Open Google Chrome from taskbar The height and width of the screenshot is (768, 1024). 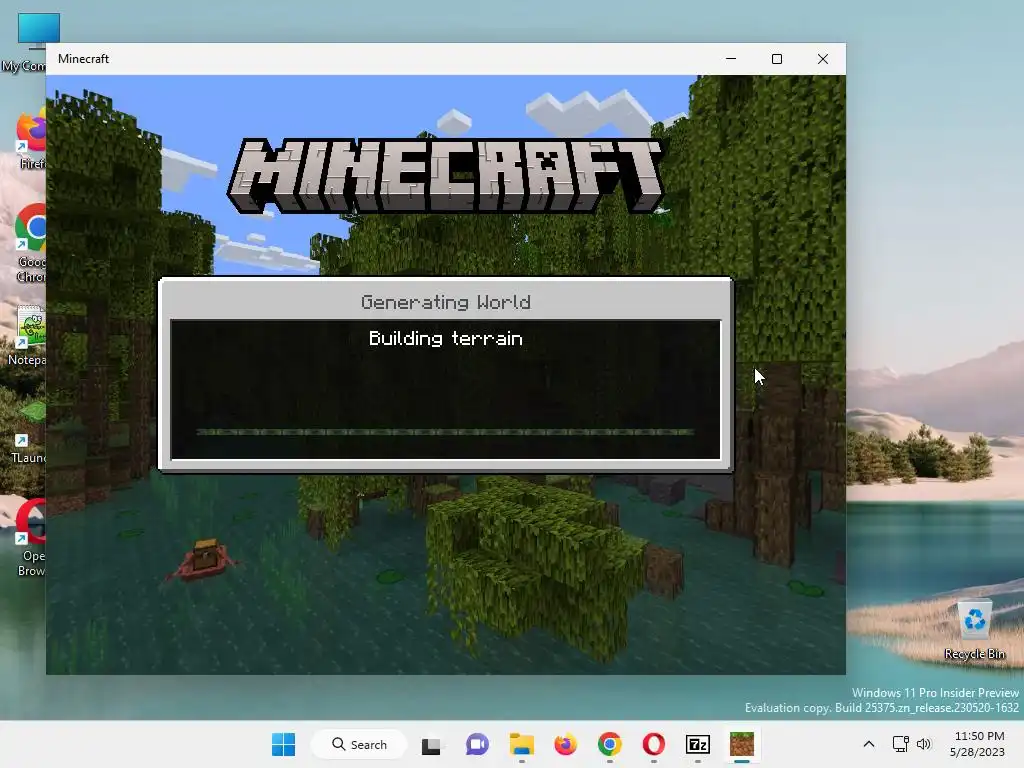click(x=609, y=744)
